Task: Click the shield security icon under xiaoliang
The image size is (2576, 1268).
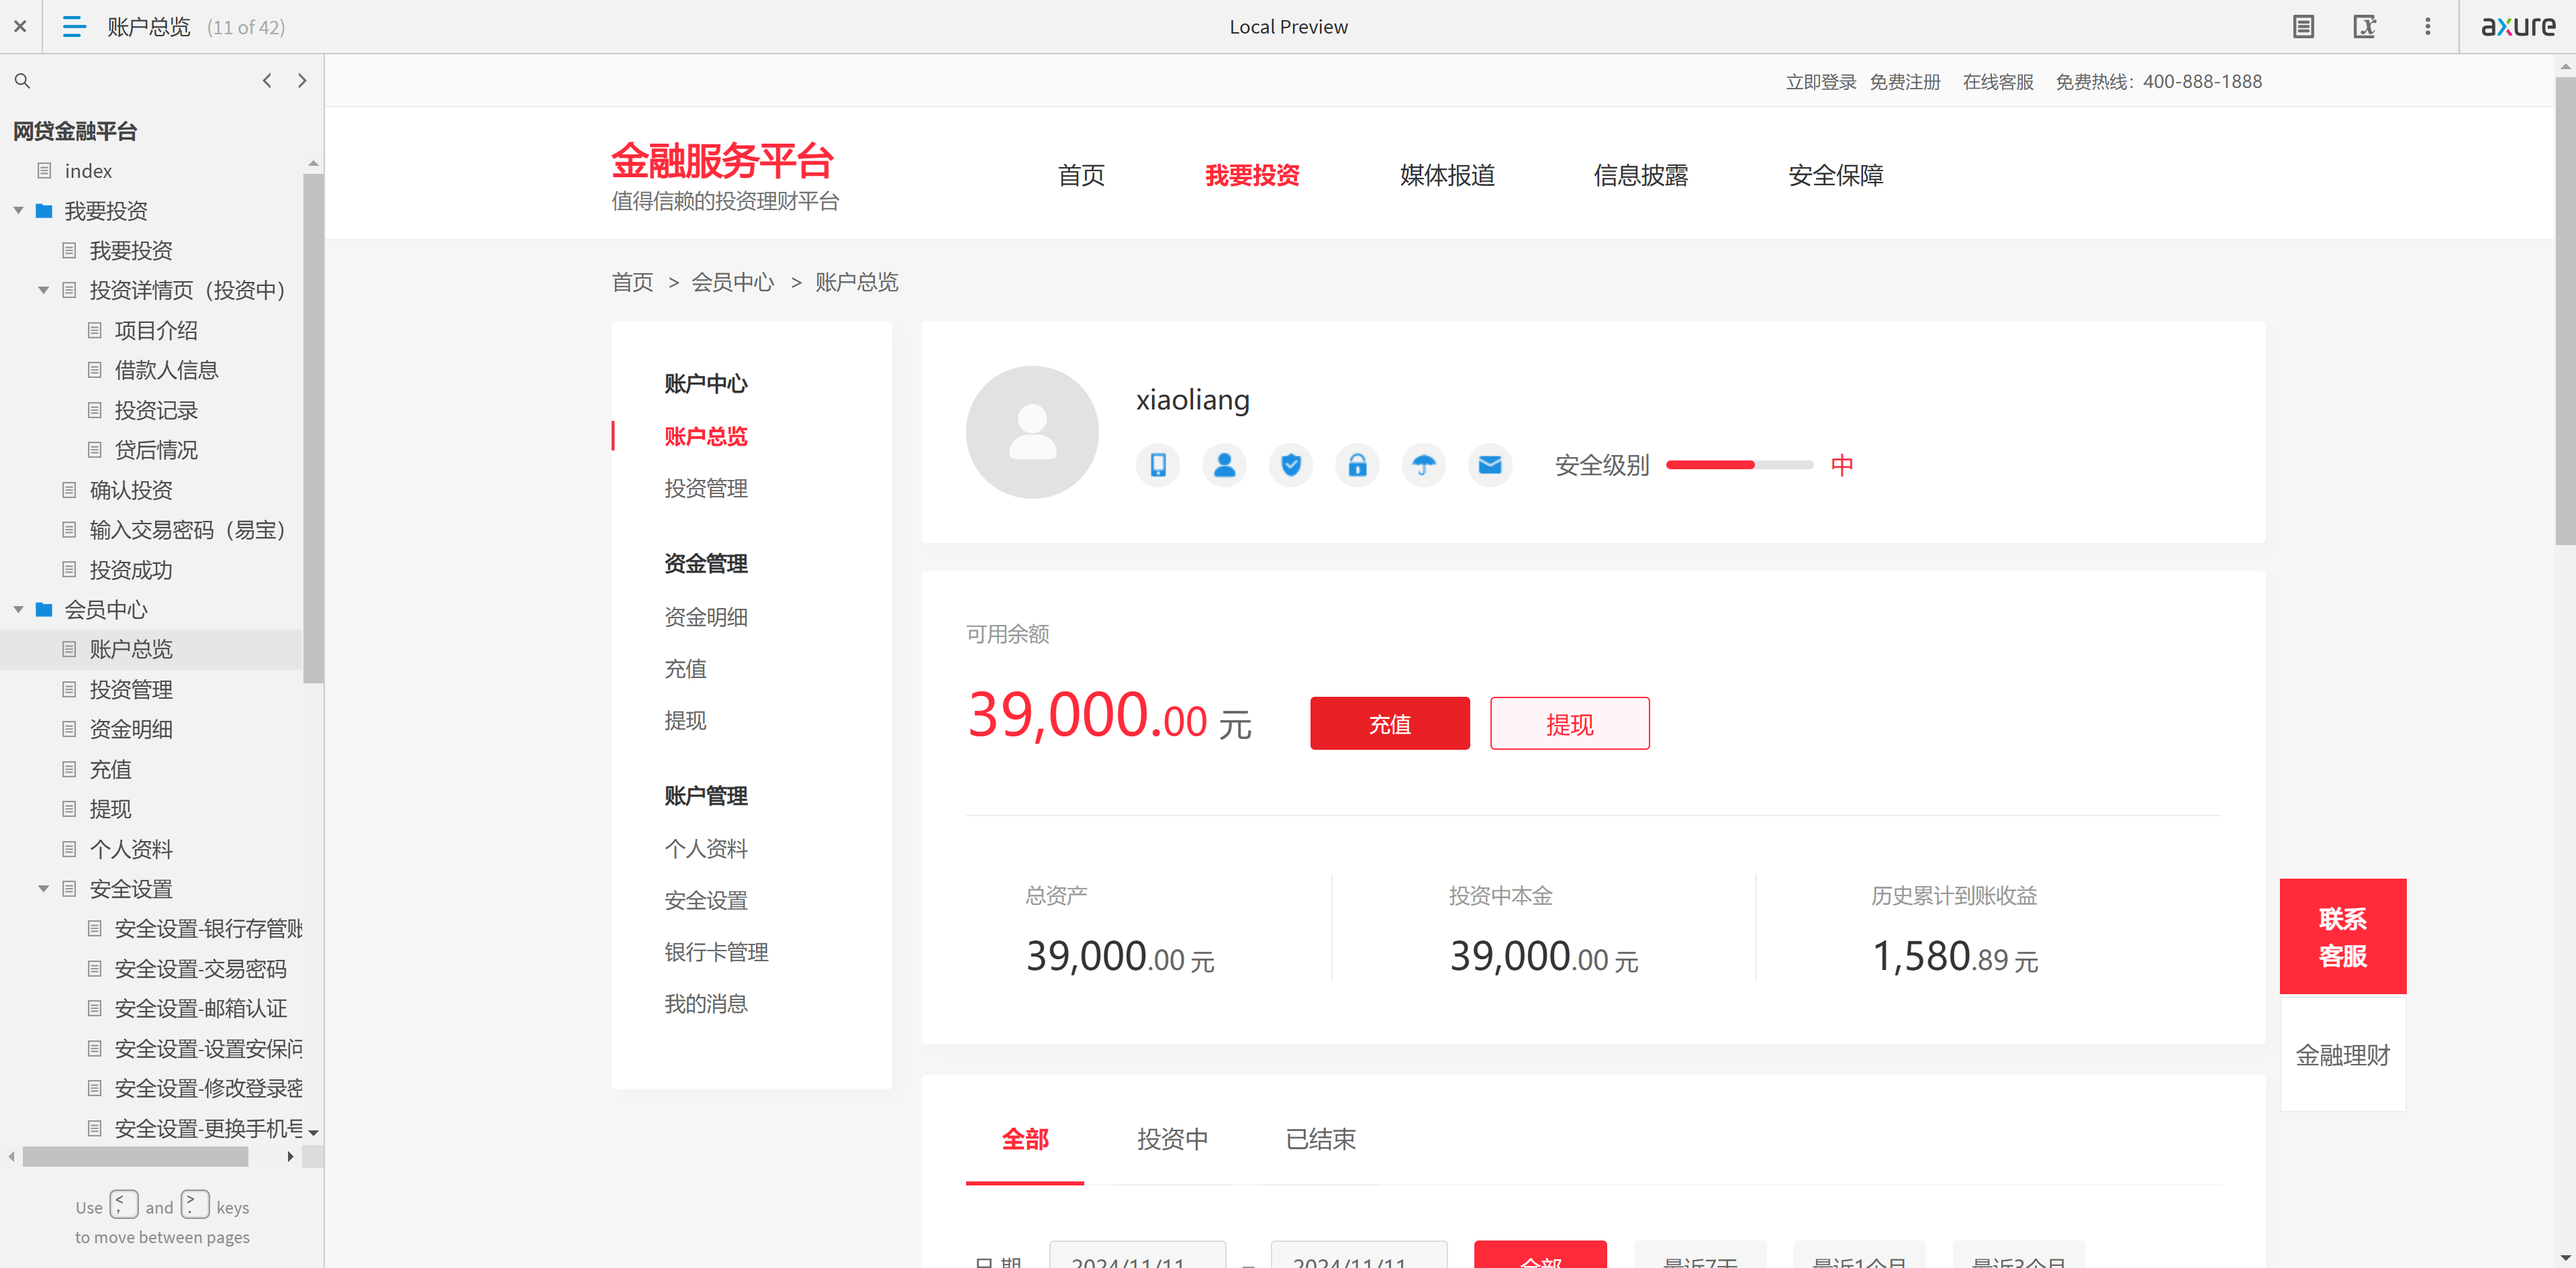Action: click(1291, 465)
